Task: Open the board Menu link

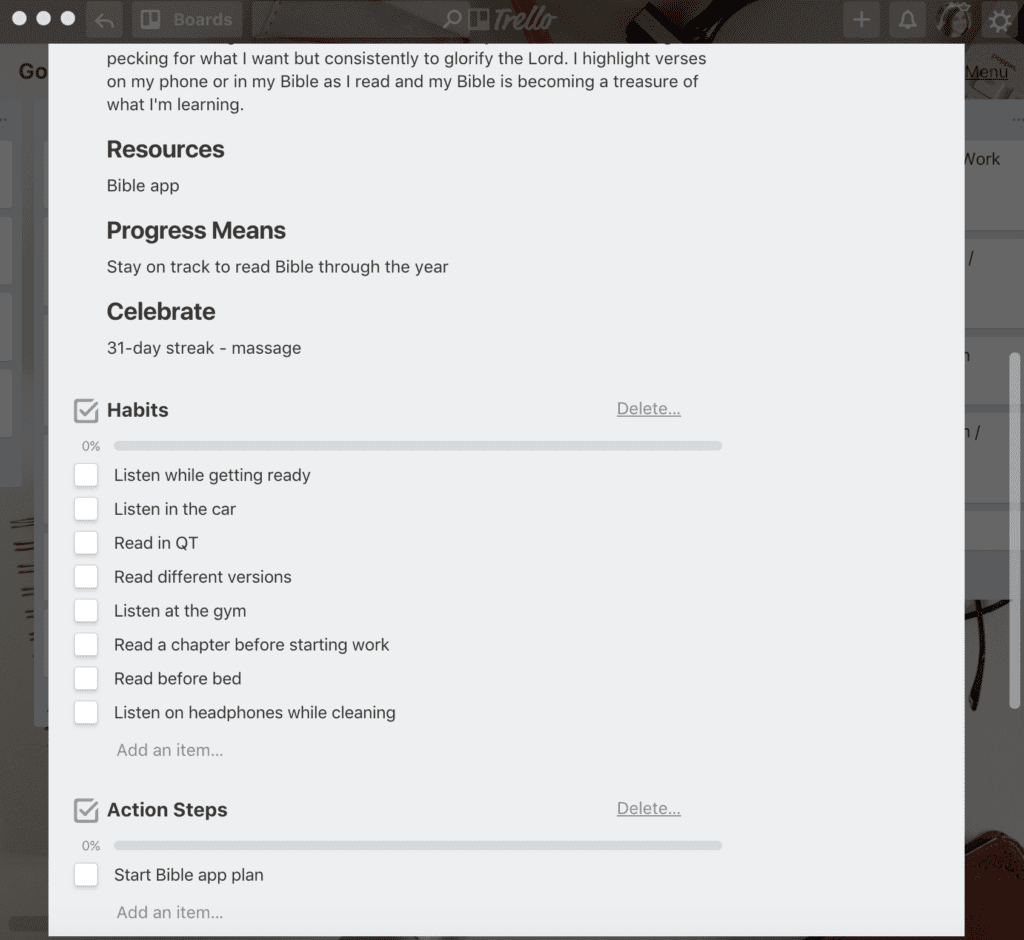Action: point(986,73)
